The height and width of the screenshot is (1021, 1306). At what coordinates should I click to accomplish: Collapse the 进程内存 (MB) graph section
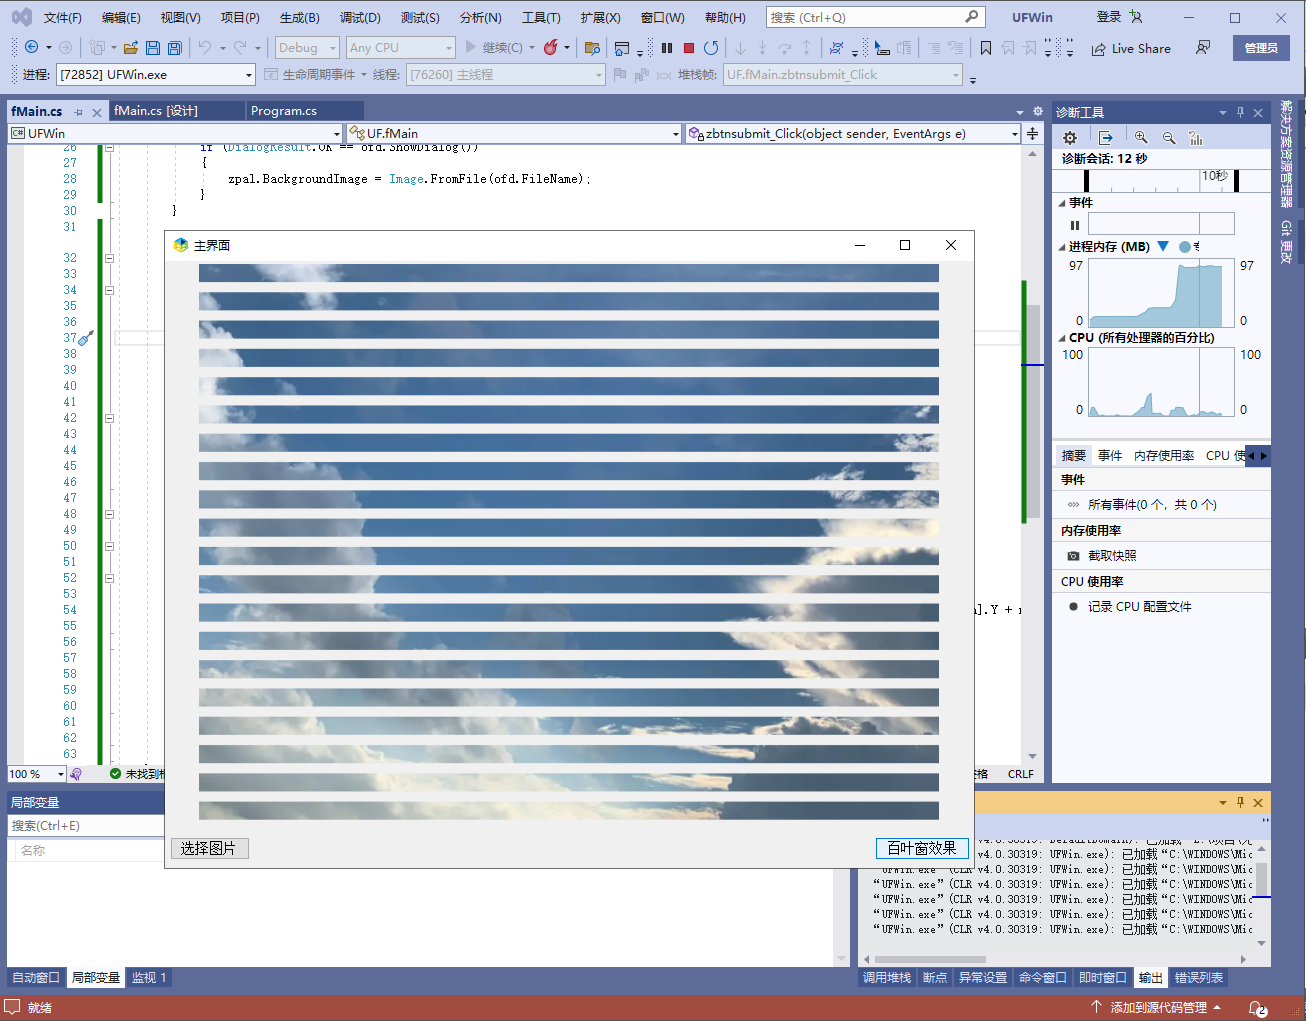pyautogui.click(x=1062, y=247)
